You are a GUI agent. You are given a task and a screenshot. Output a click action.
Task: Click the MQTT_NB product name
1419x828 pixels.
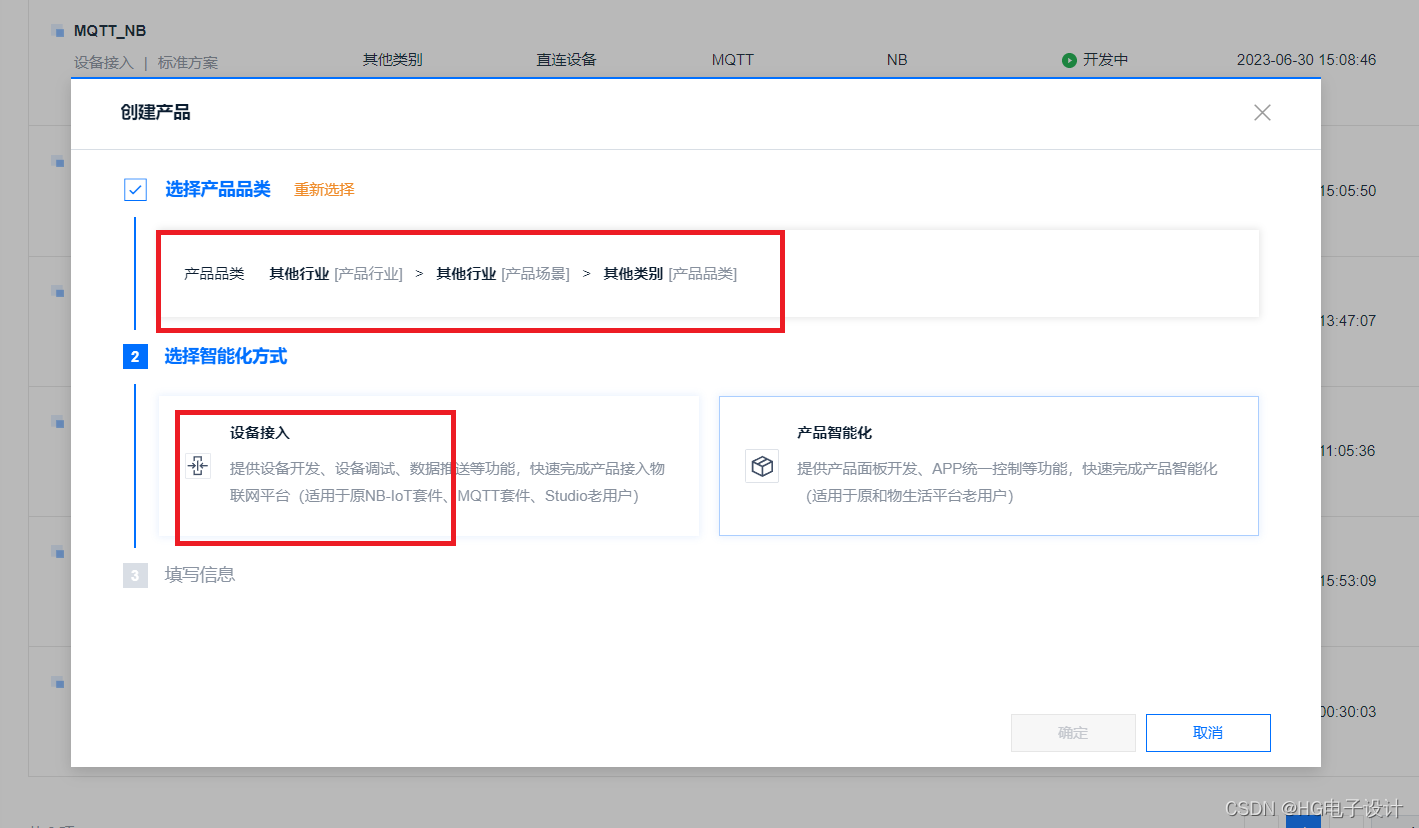click(x=108, y=30)
